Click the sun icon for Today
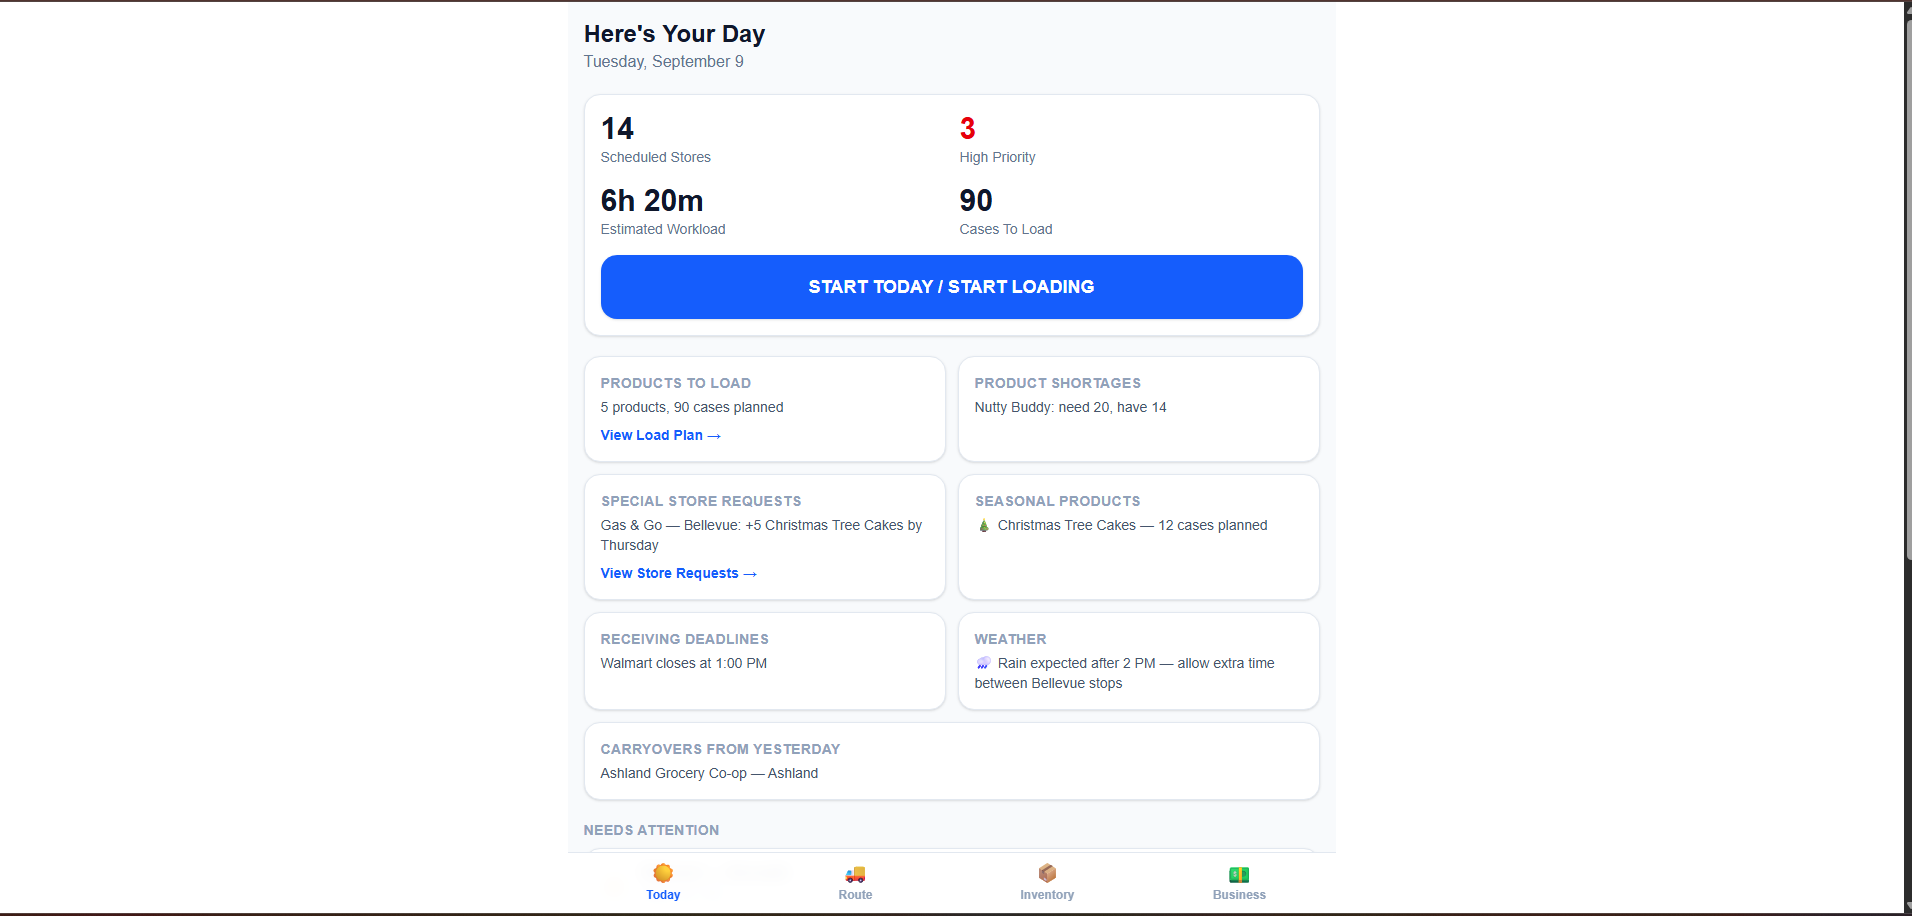The height and width of the screenshot is (916, 1912). pyautogui.click(x=663, y=873)
